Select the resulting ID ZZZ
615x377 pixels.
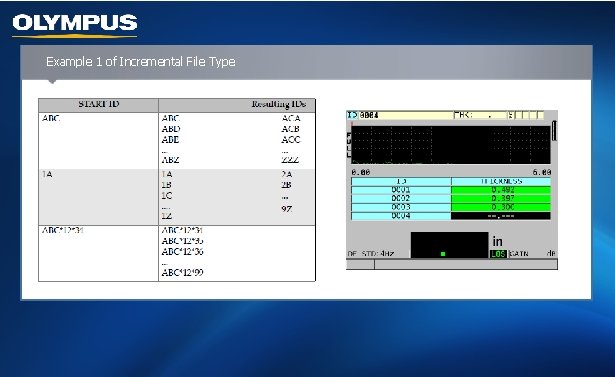pyautogui.click(x=290, y=160)
